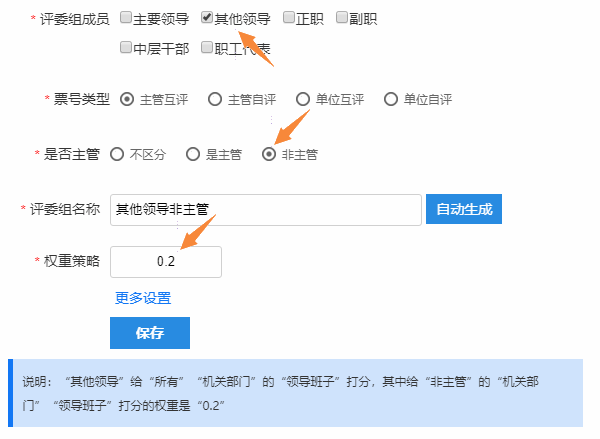Viewport: 600px width, 439px height.
Task: Enable the 副职 checkbox
Action: pos(342,18)
